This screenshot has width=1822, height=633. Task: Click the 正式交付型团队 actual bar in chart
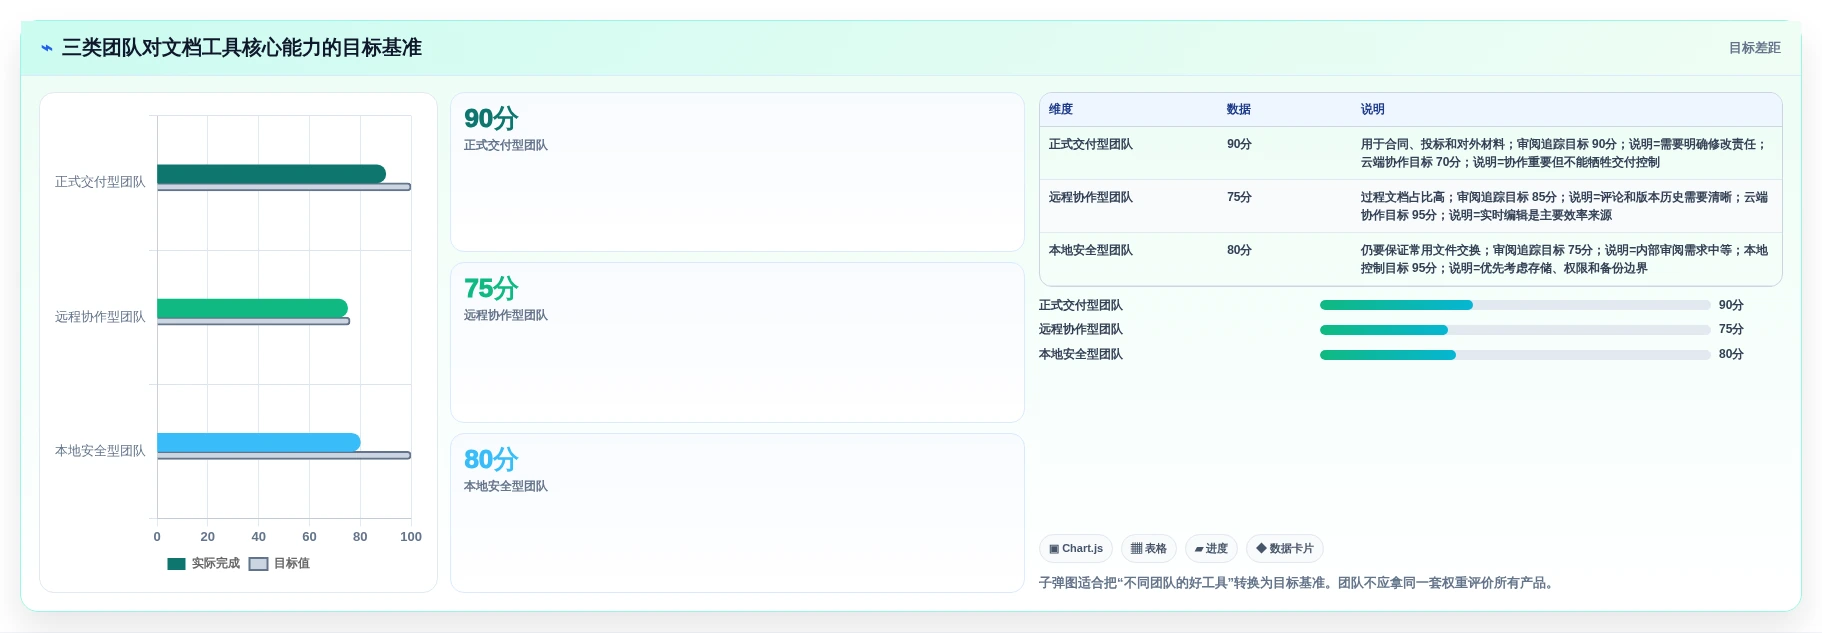coord(271,174)
